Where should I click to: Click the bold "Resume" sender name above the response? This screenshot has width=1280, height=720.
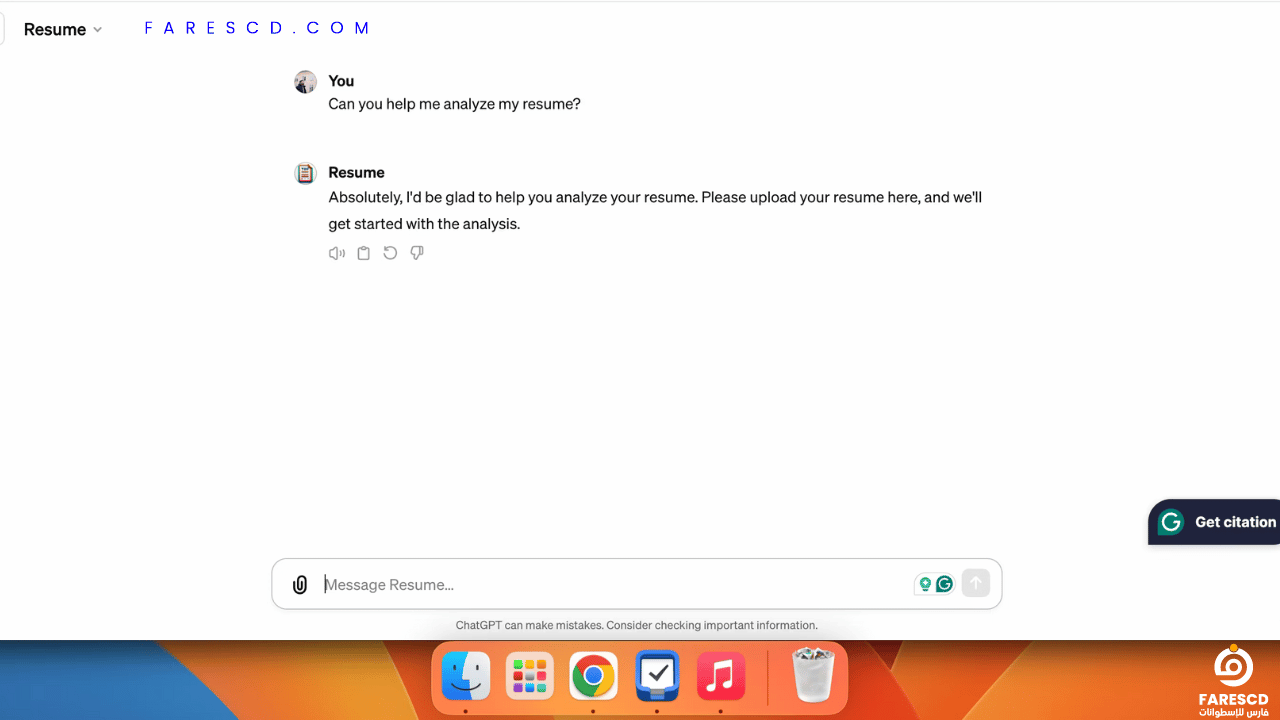pyautogui.click(x=356, y=172)
